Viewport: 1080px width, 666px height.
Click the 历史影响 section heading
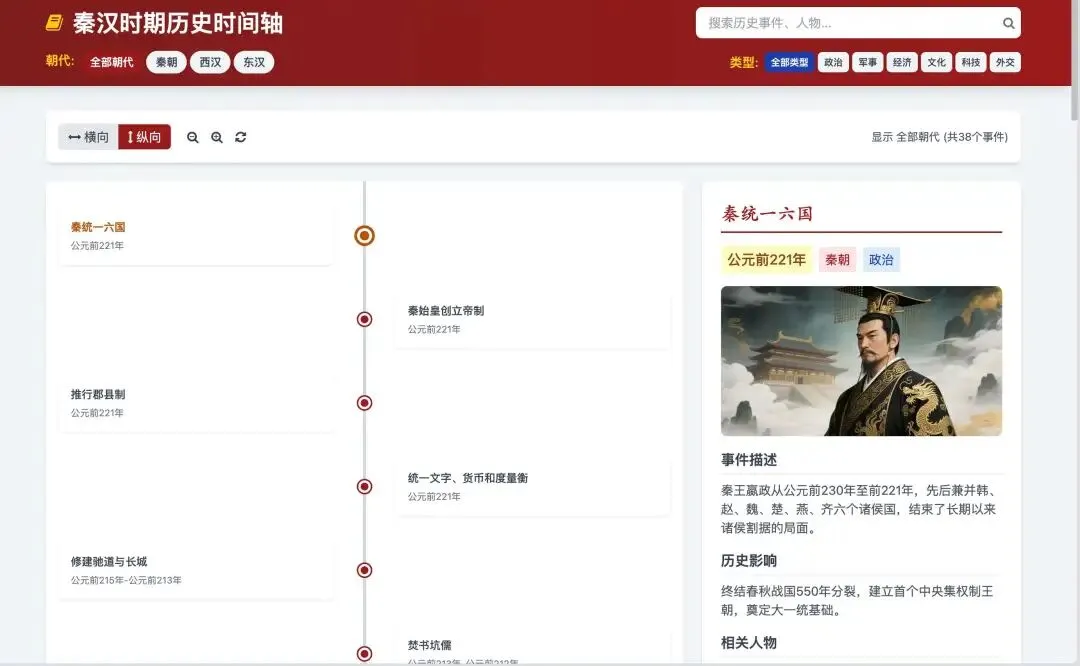pyautogui.click(x=749, y=561)
